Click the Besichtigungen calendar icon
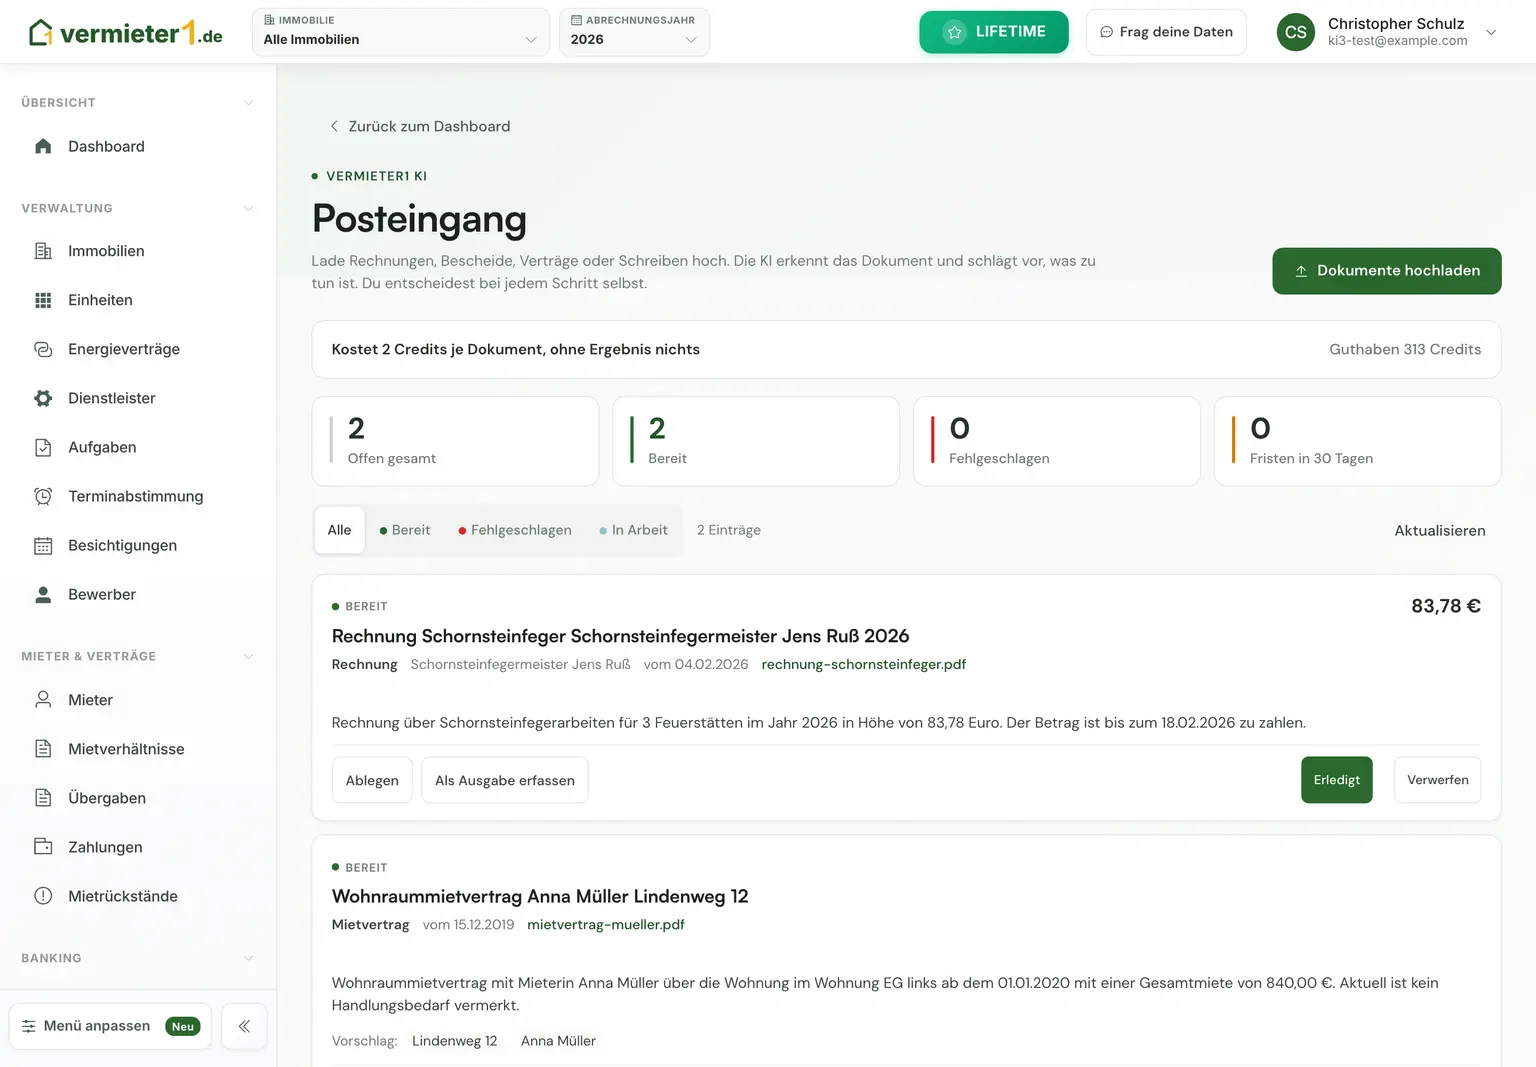Screen dimensions: 1536x1067 43,545
